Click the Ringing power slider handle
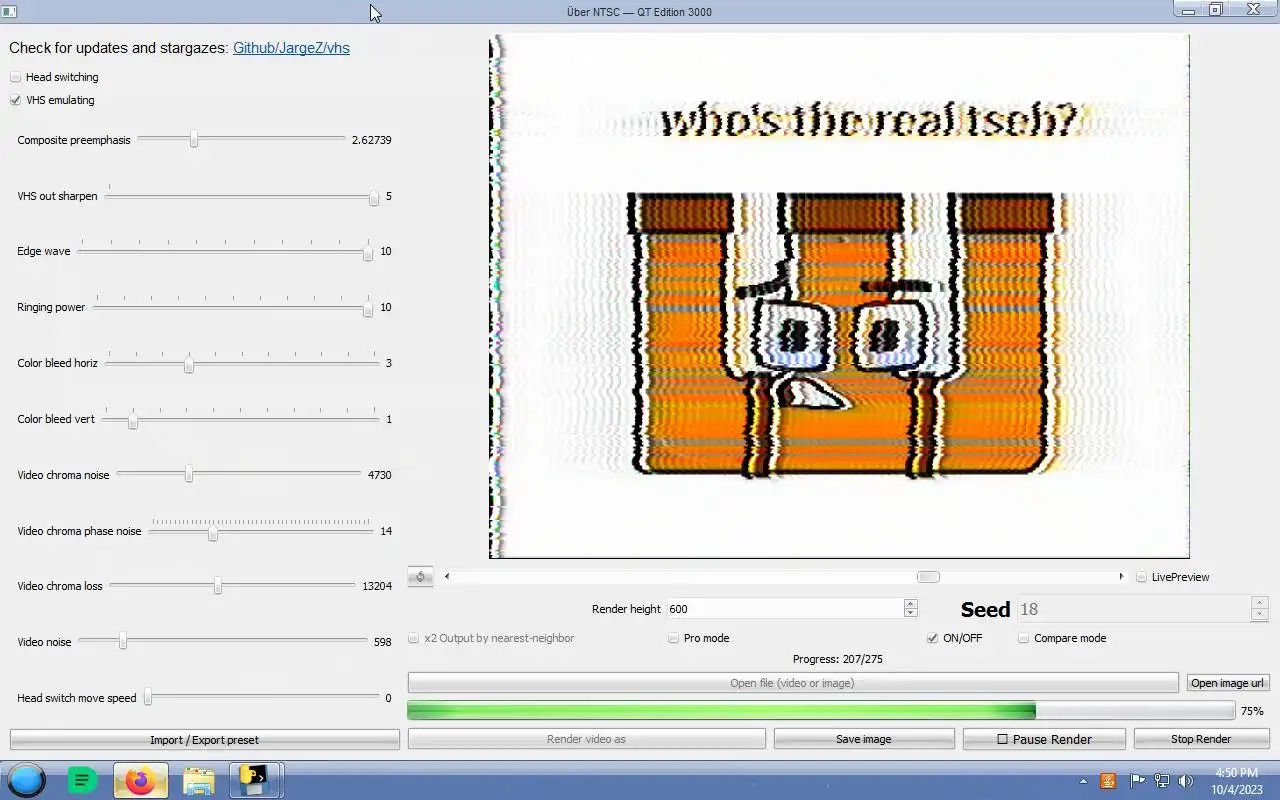The width and height of the screenshot is (1280, 800). pyautogui.click(x=368, y=308)
